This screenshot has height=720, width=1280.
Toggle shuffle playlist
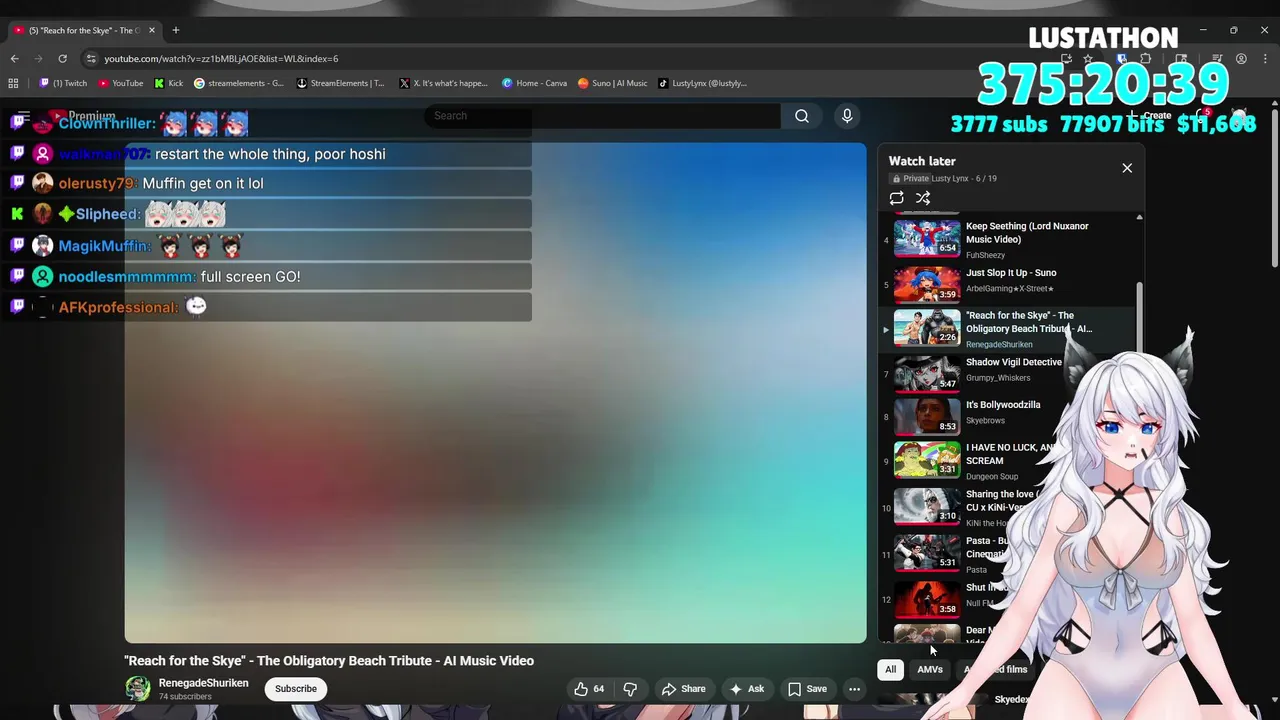point(923,198)
